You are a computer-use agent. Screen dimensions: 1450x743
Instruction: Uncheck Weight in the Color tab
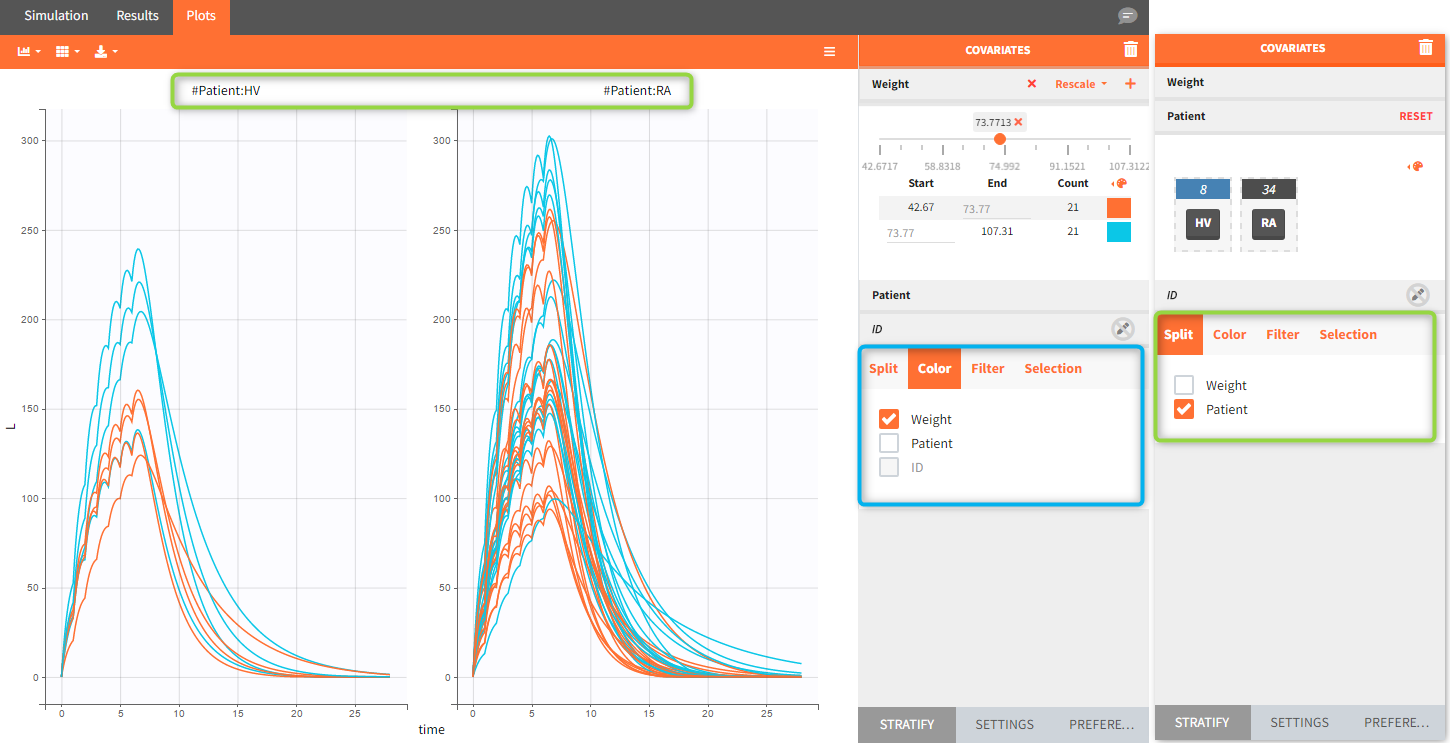pos(889,419)
